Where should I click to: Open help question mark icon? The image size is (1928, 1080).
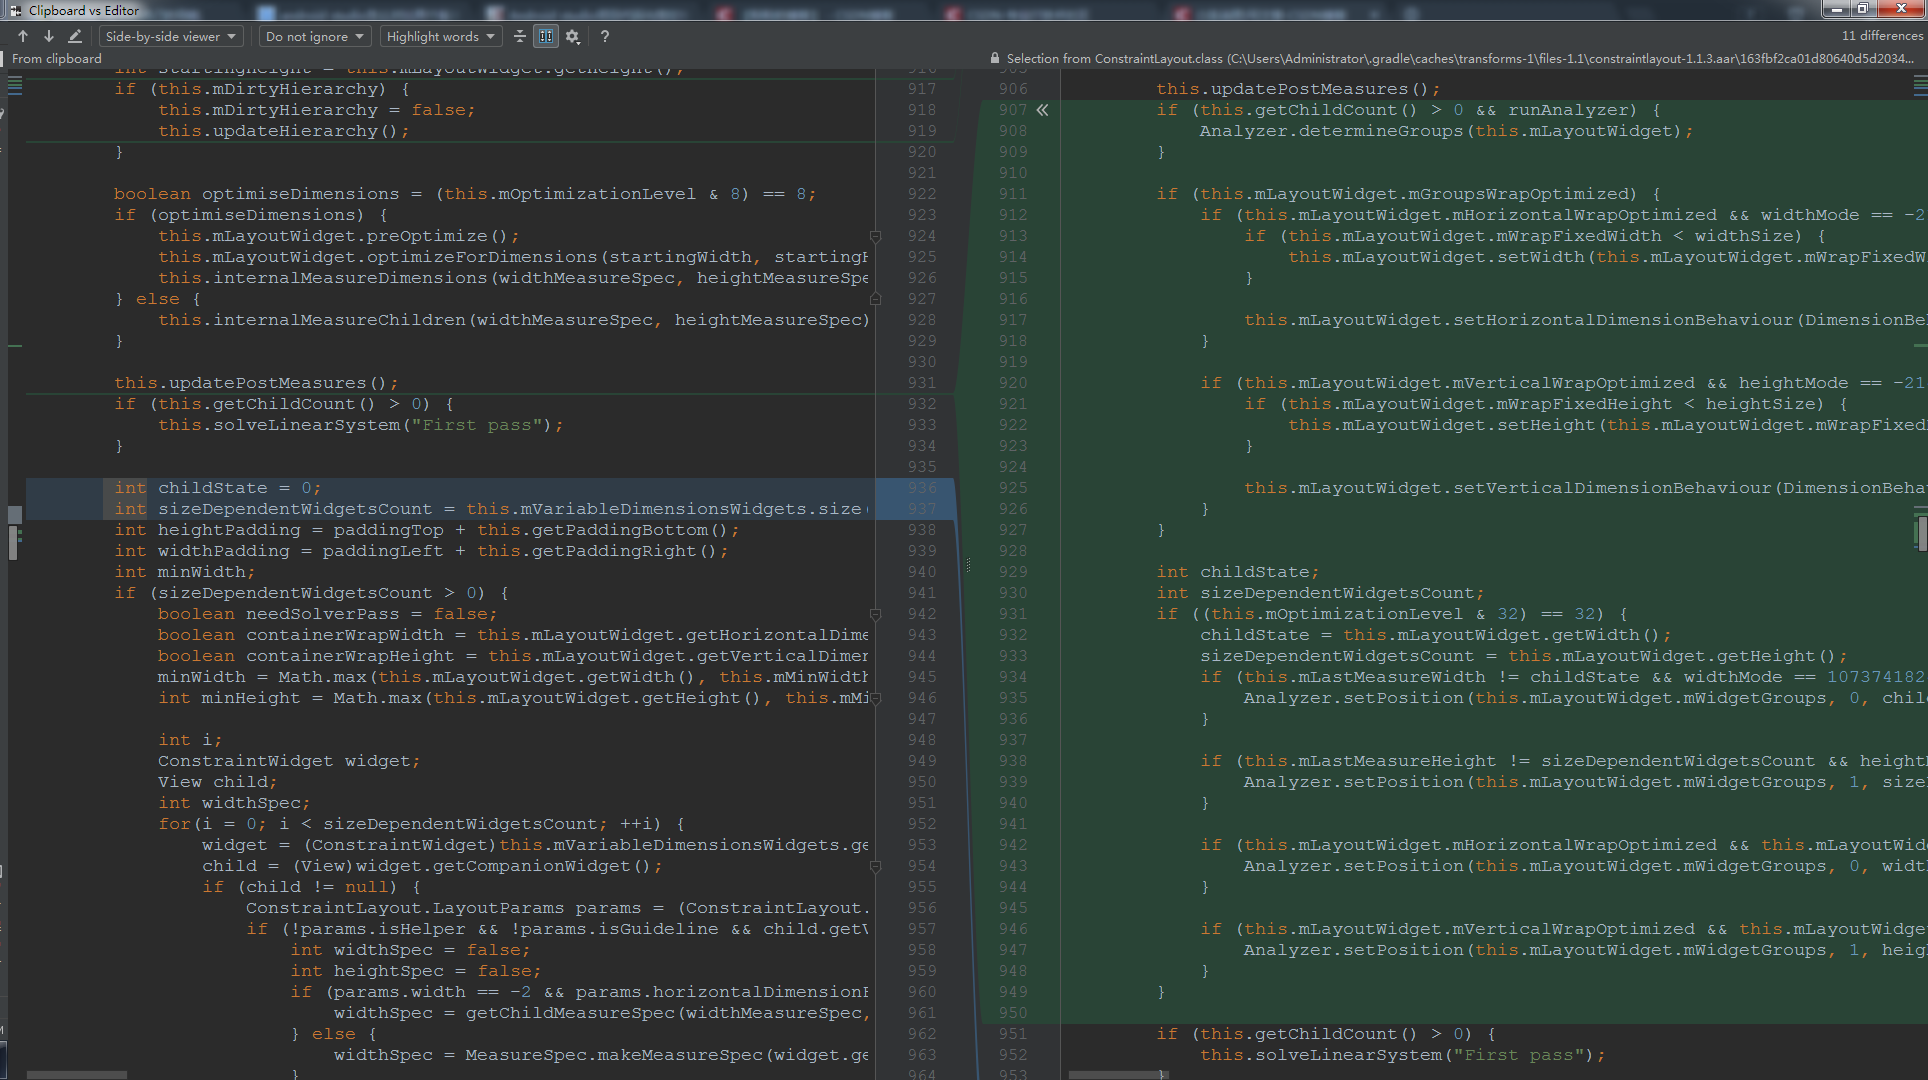point(604,36)
